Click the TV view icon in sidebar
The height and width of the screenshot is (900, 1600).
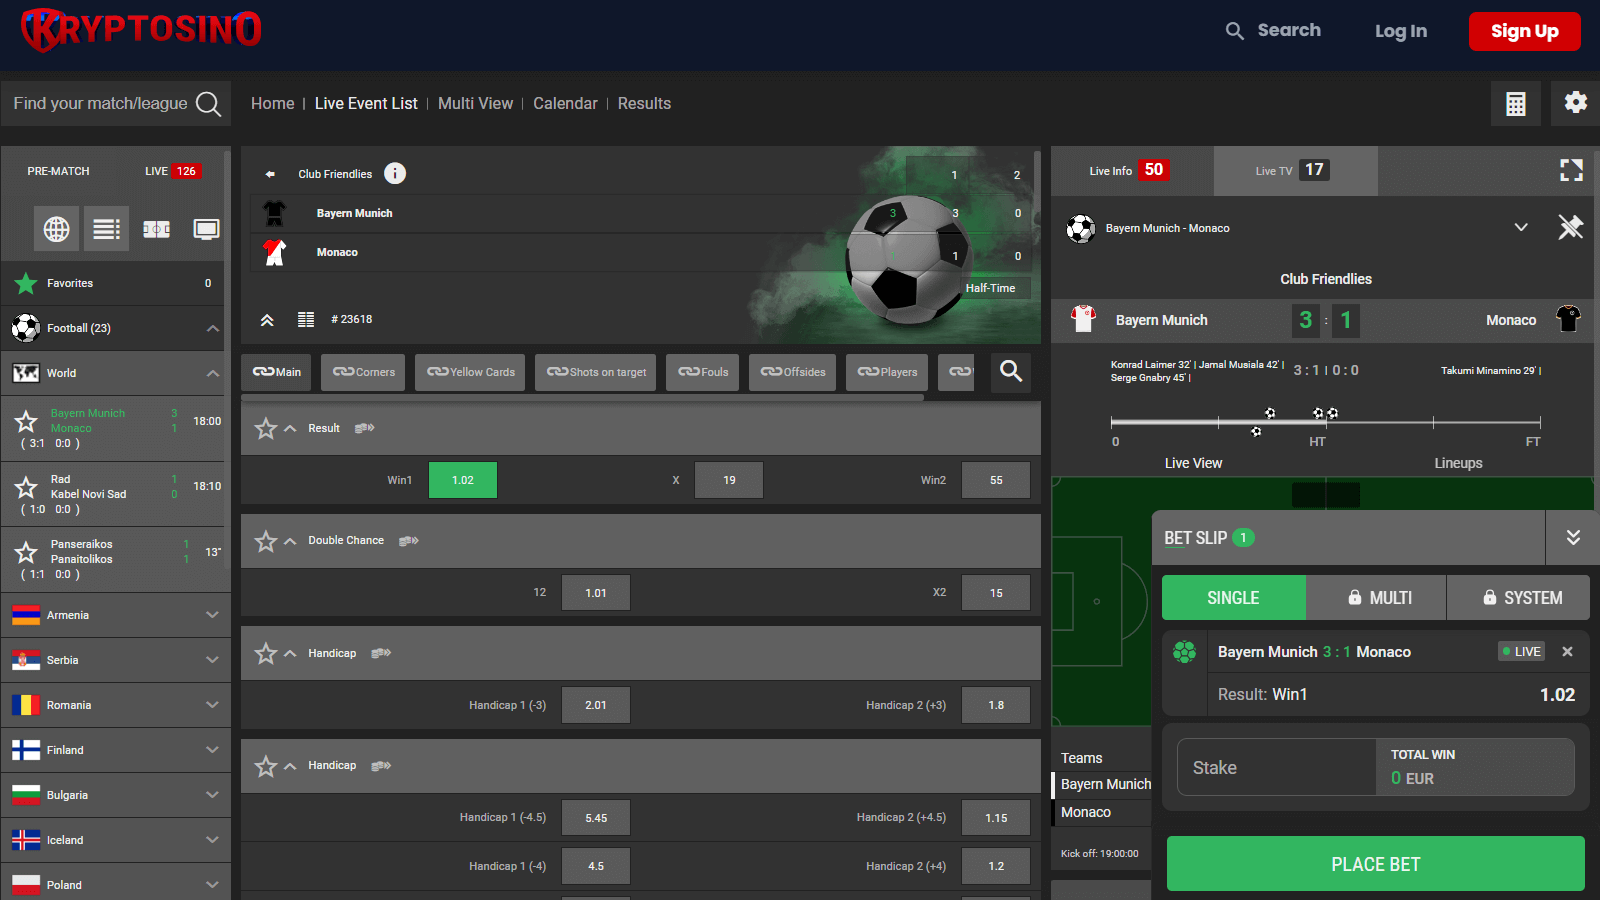[205, 228]
